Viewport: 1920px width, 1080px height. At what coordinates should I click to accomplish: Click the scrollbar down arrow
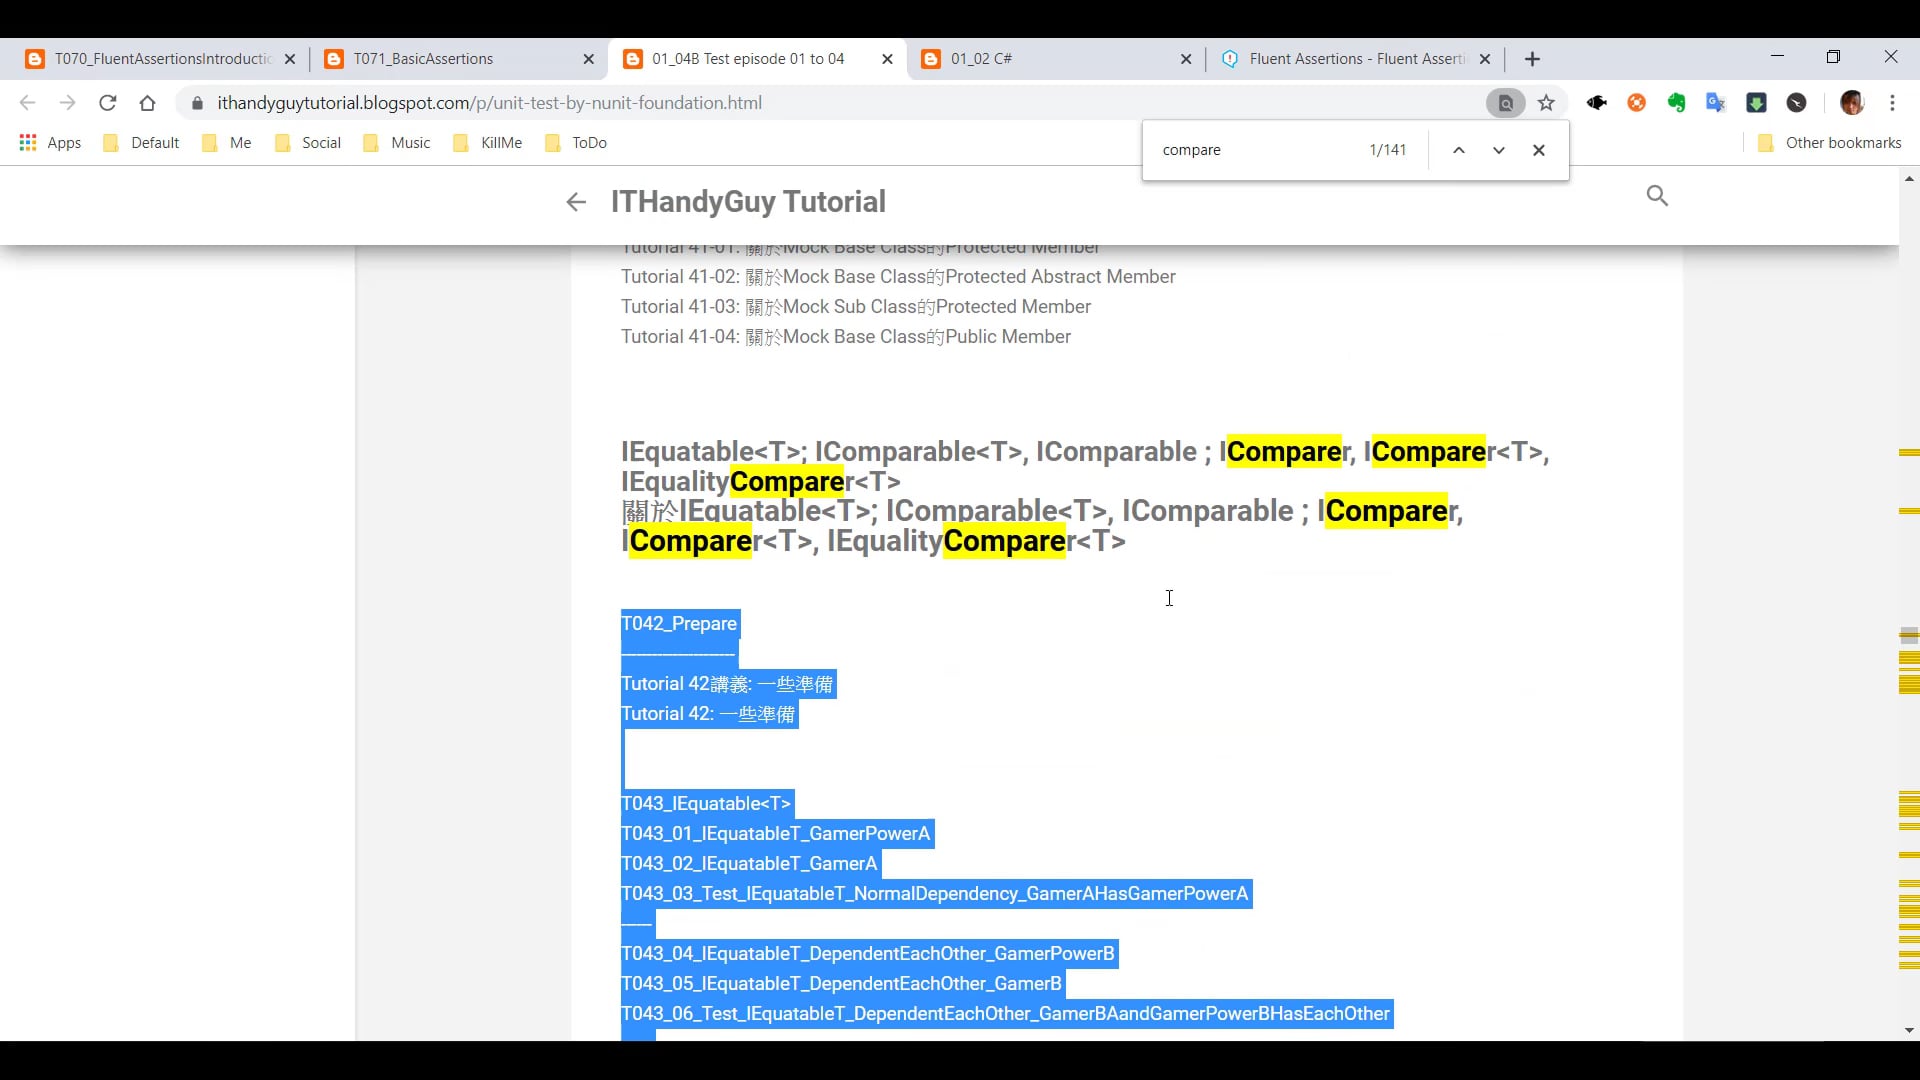click(1909, 1030)
